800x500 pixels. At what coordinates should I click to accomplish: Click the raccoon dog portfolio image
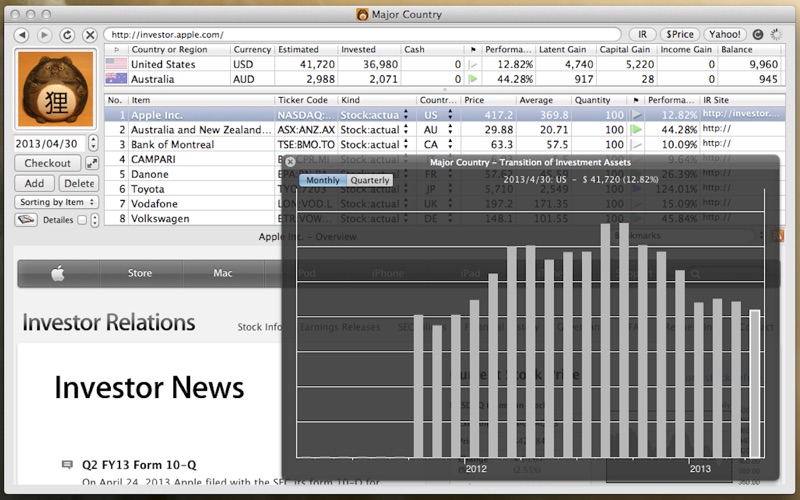56,89
